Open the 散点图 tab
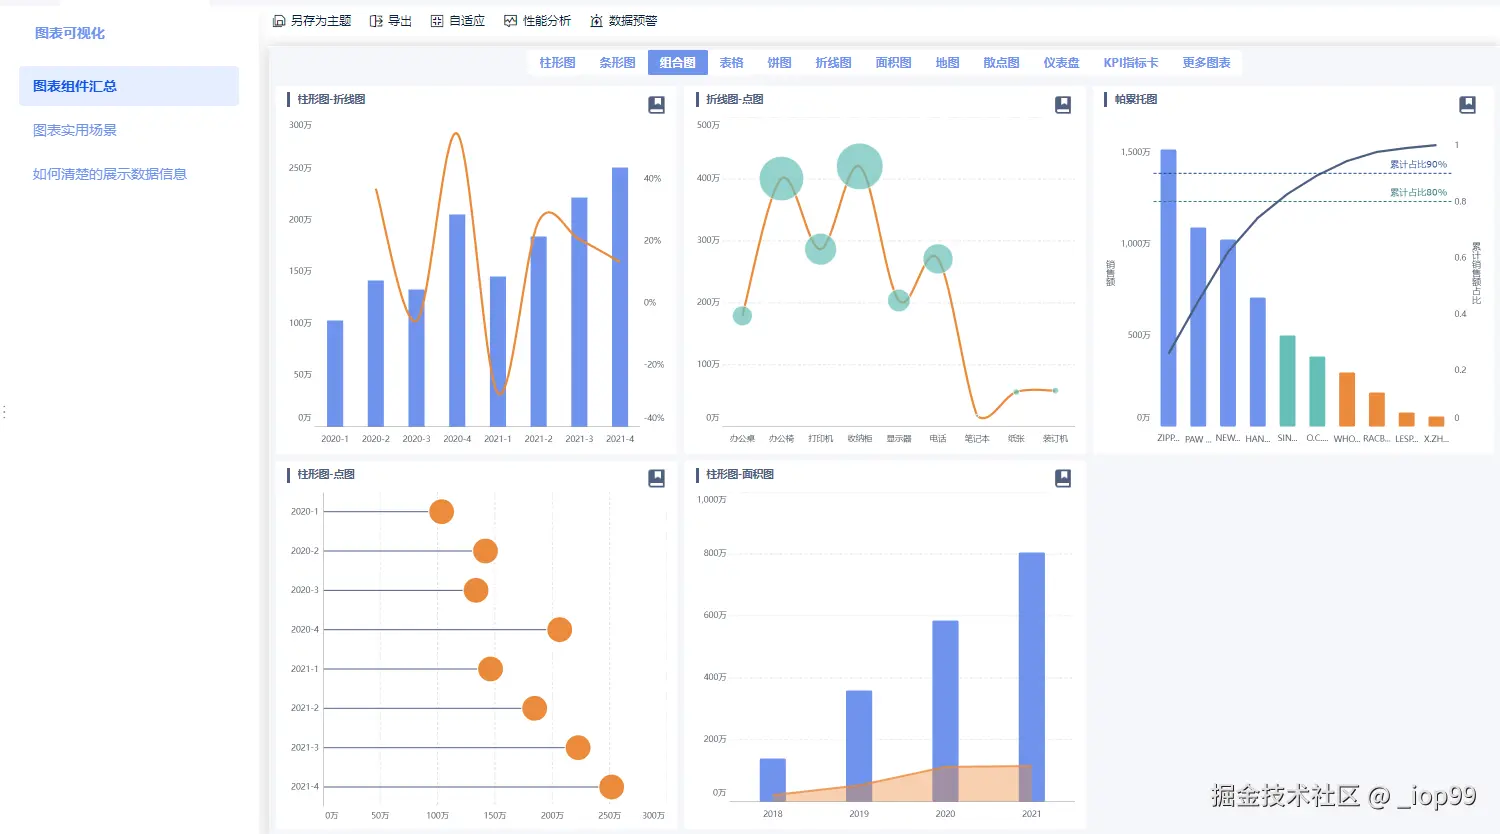The image size is (1500, 834). (1002, 62)
